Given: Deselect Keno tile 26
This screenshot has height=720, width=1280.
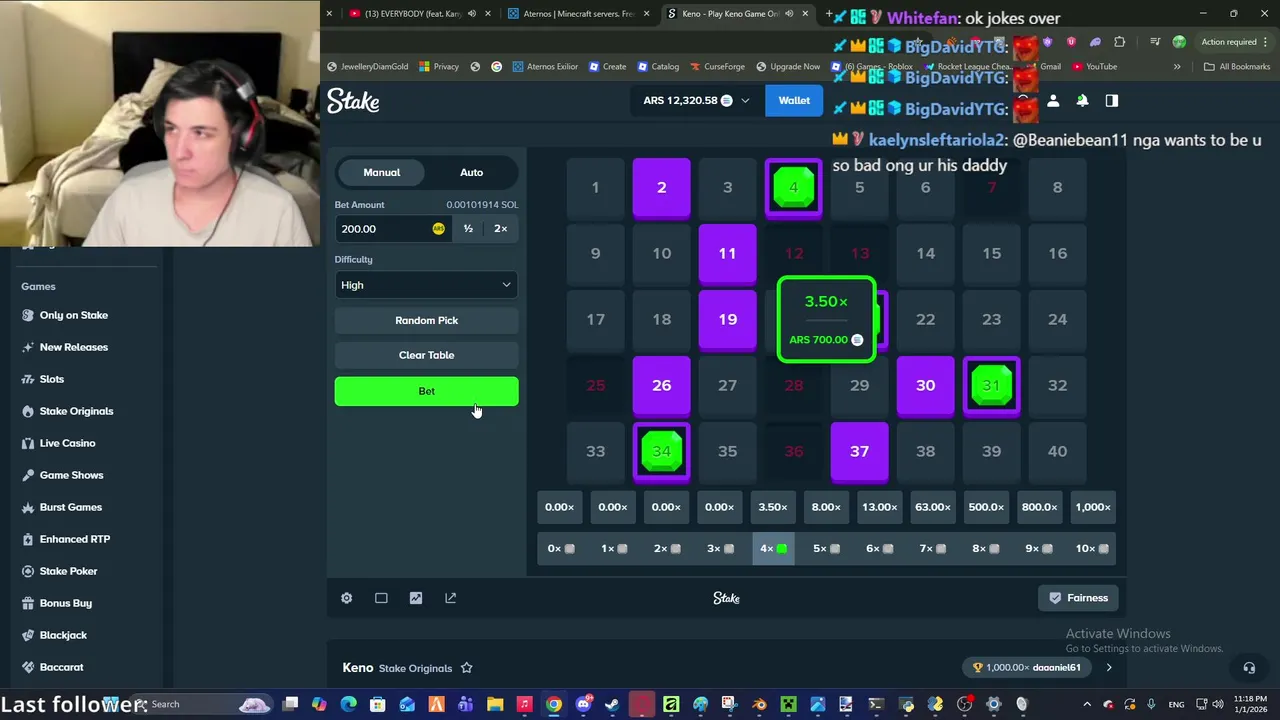Looking at the screenshot, I should pyautogui.click(x=661, y=385).
